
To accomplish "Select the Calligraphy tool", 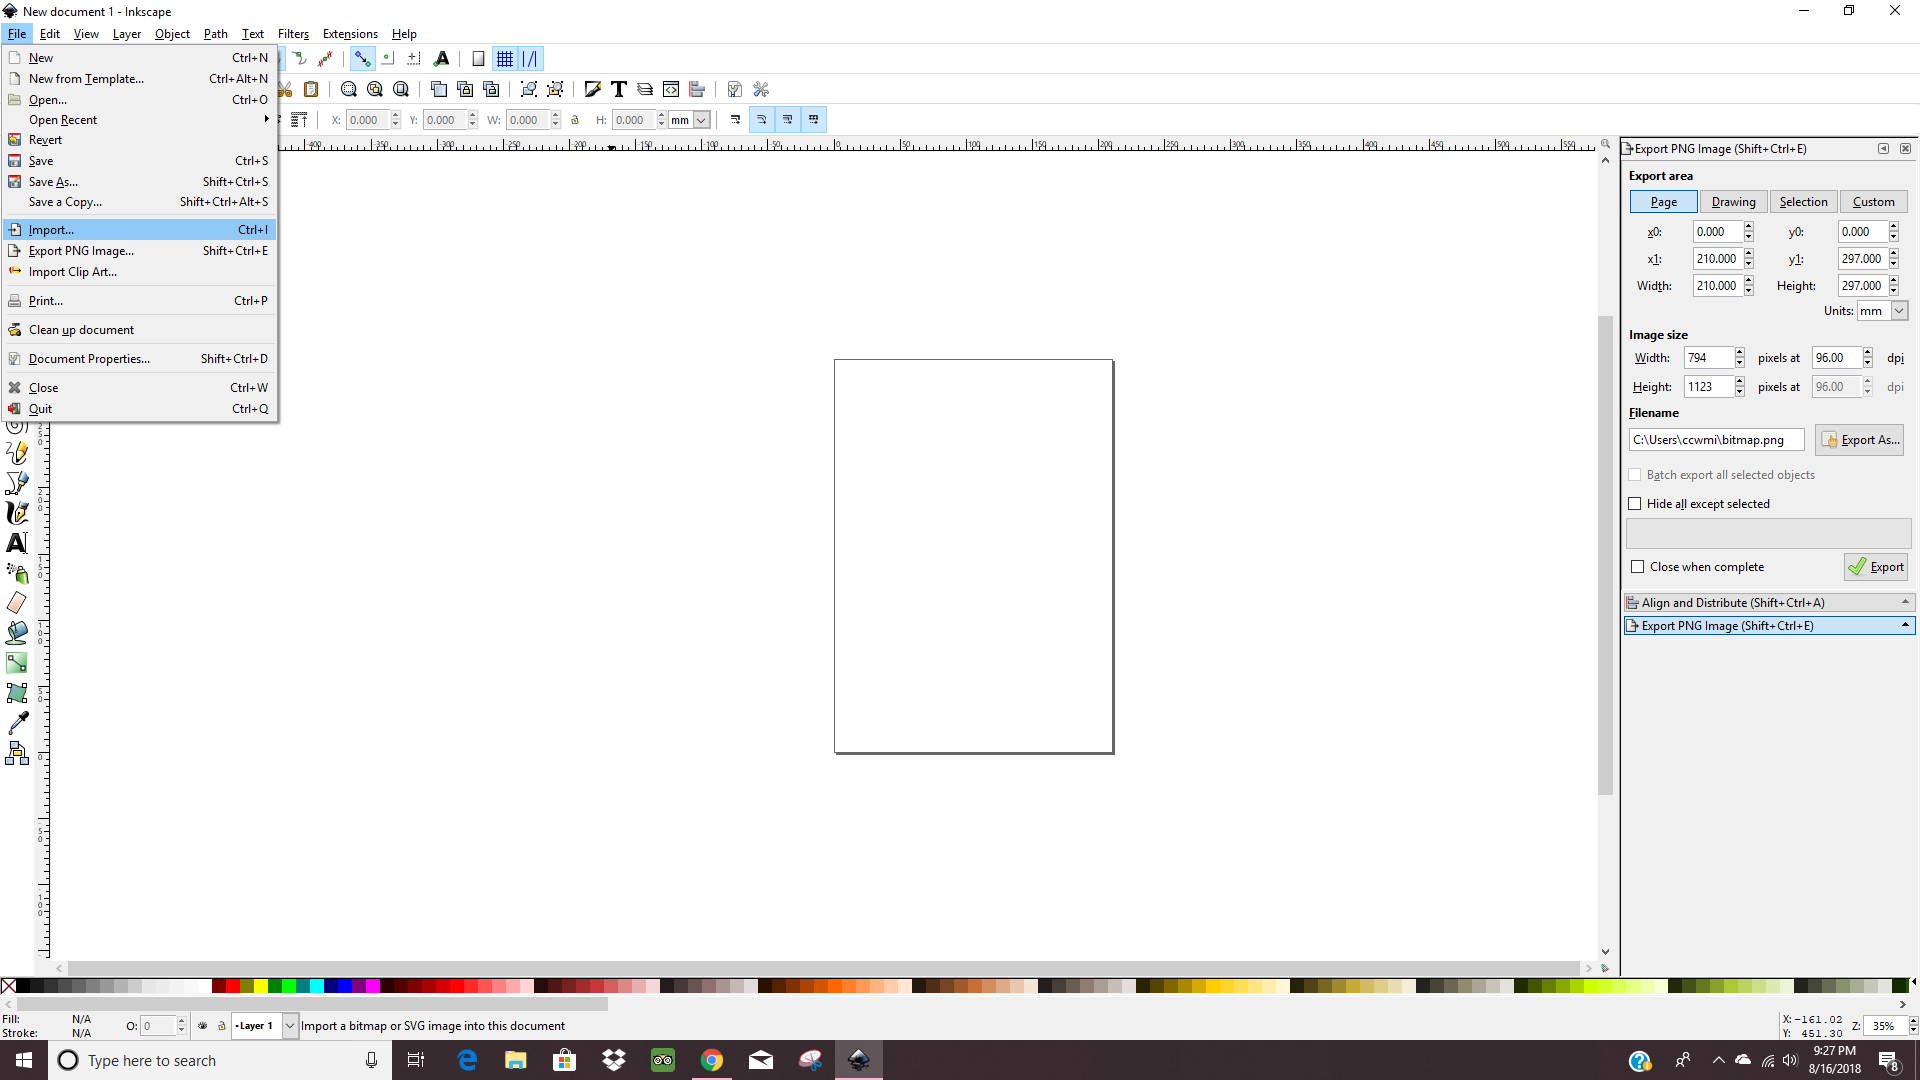I will (17, 513).
